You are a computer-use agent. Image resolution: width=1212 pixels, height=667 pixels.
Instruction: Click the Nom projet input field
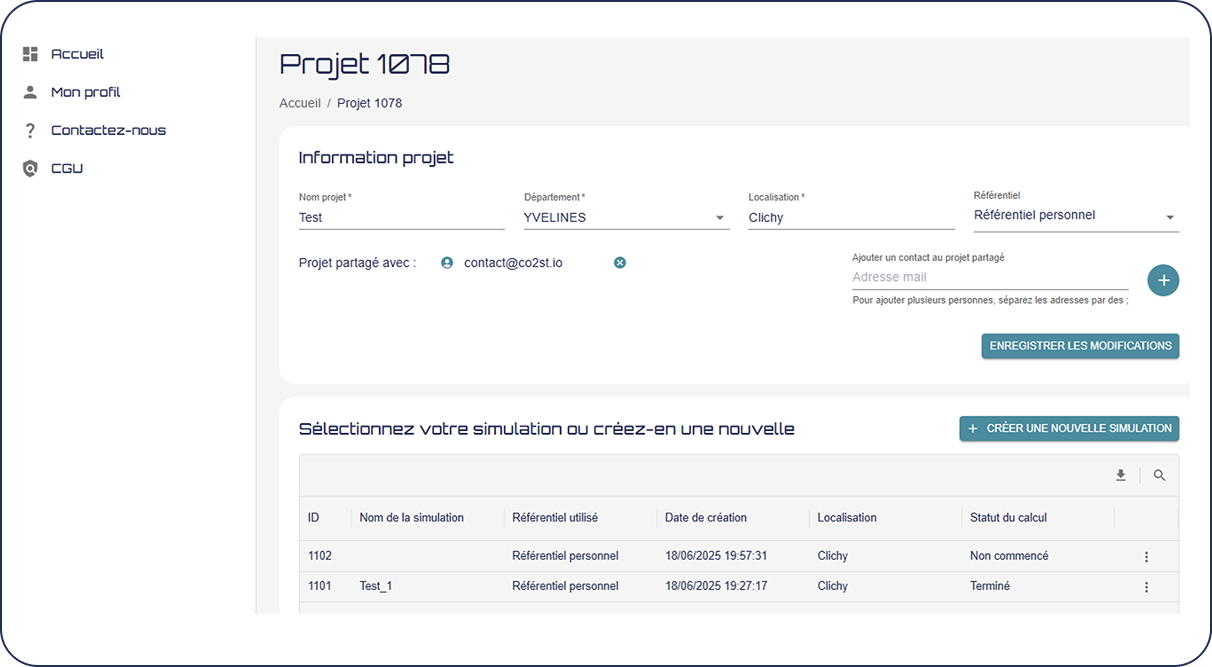click(400, 217)
